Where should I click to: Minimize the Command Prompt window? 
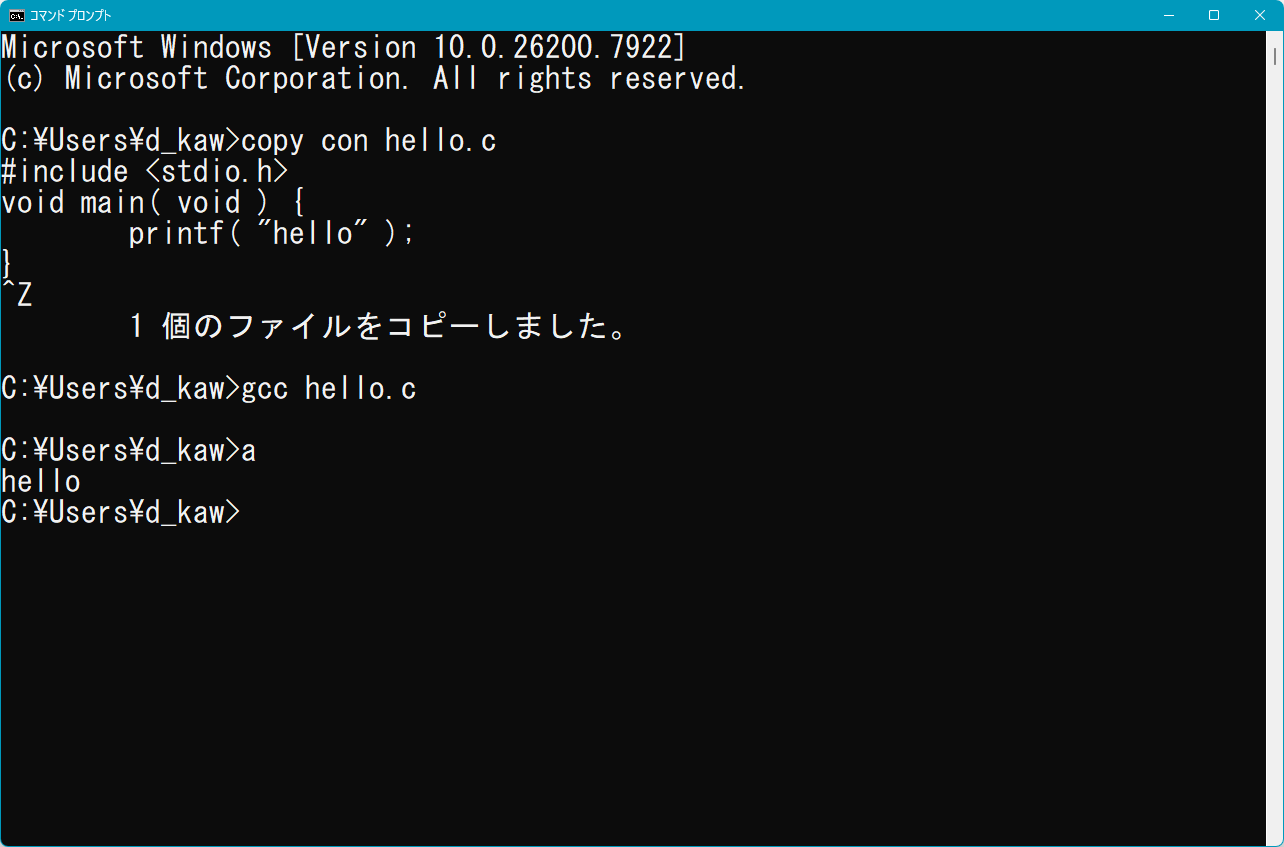1168,15
